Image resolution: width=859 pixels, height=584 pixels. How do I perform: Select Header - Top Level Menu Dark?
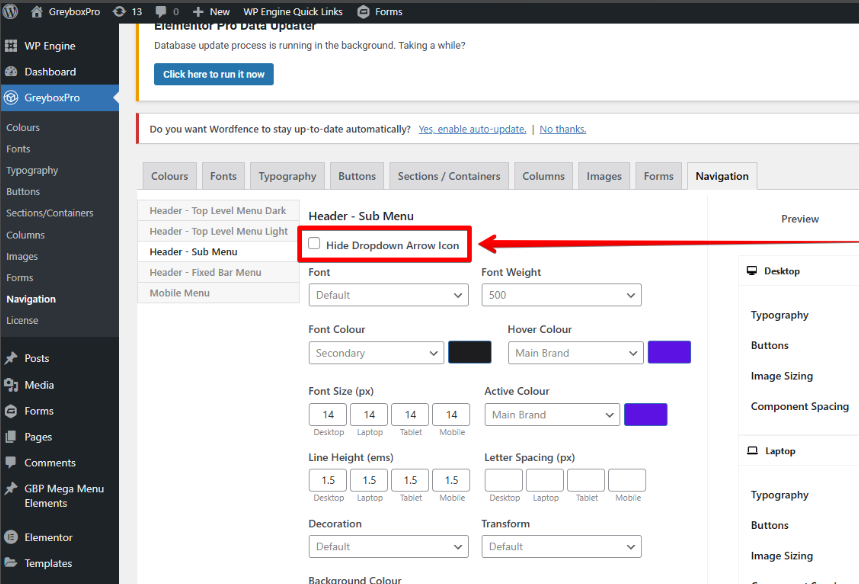[218, 210]
